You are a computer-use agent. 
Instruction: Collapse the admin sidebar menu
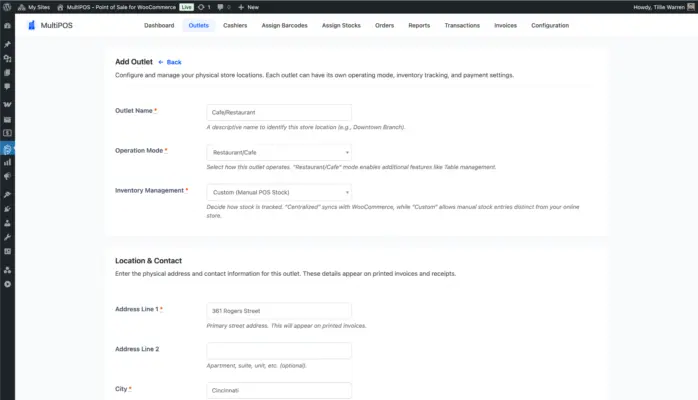[x=7, y=284]
